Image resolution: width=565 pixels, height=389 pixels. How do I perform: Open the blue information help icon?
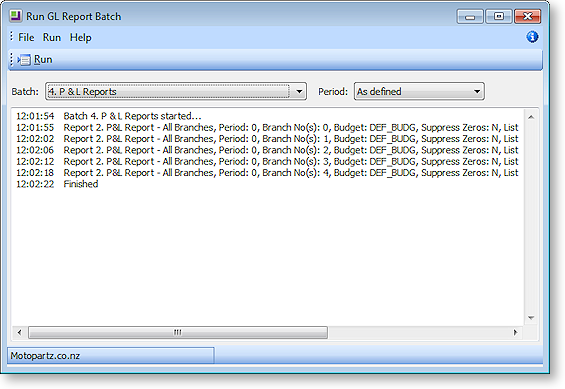(532, 37)
